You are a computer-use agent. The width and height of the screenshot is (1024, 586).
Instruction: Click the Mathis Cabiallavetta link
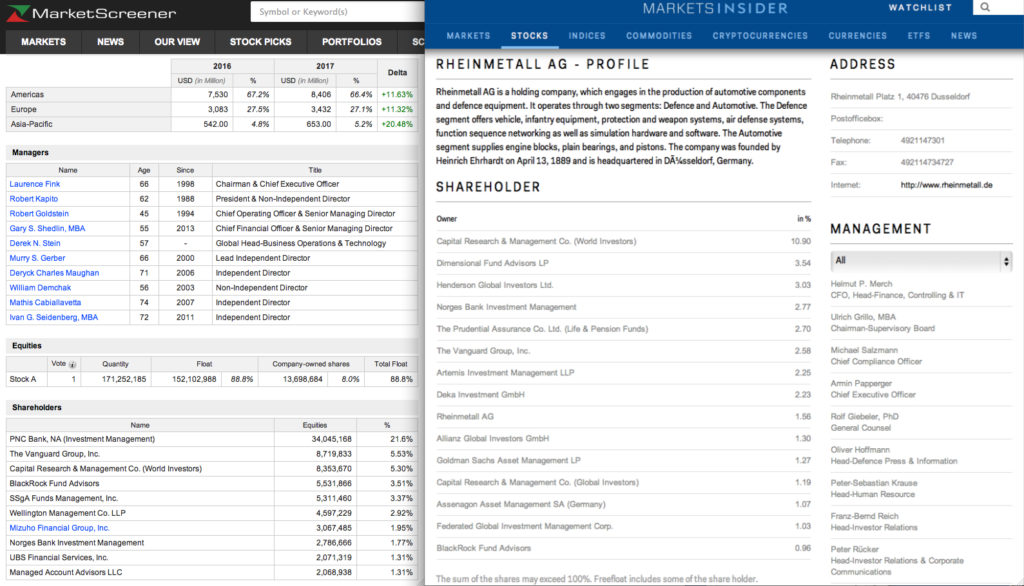coord(45,302)
